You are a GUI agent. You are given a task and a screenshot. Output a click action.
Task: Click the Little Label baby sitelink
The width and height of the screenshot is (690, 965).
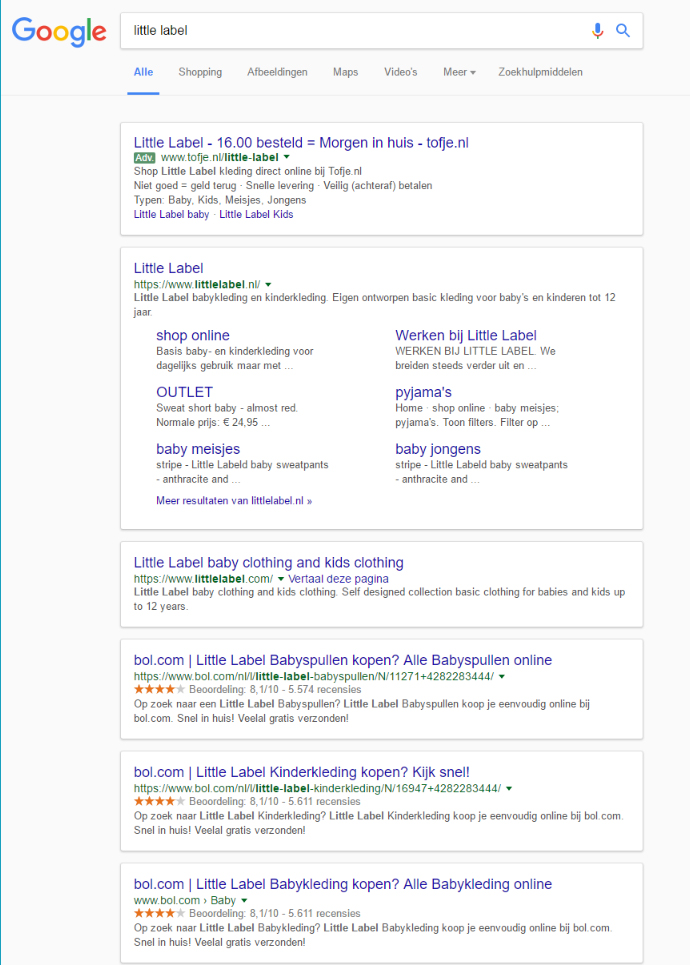[x=172, y=214]
